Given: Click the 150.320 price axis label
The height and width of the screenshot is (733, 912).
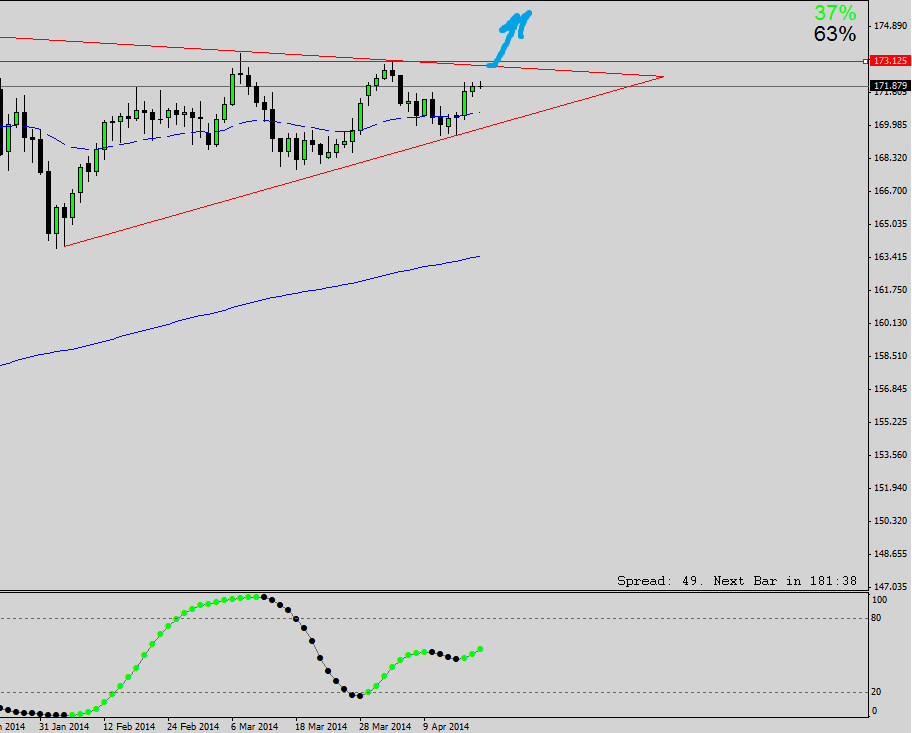Looking at the screenshot, I should click(x=891, y=521).
